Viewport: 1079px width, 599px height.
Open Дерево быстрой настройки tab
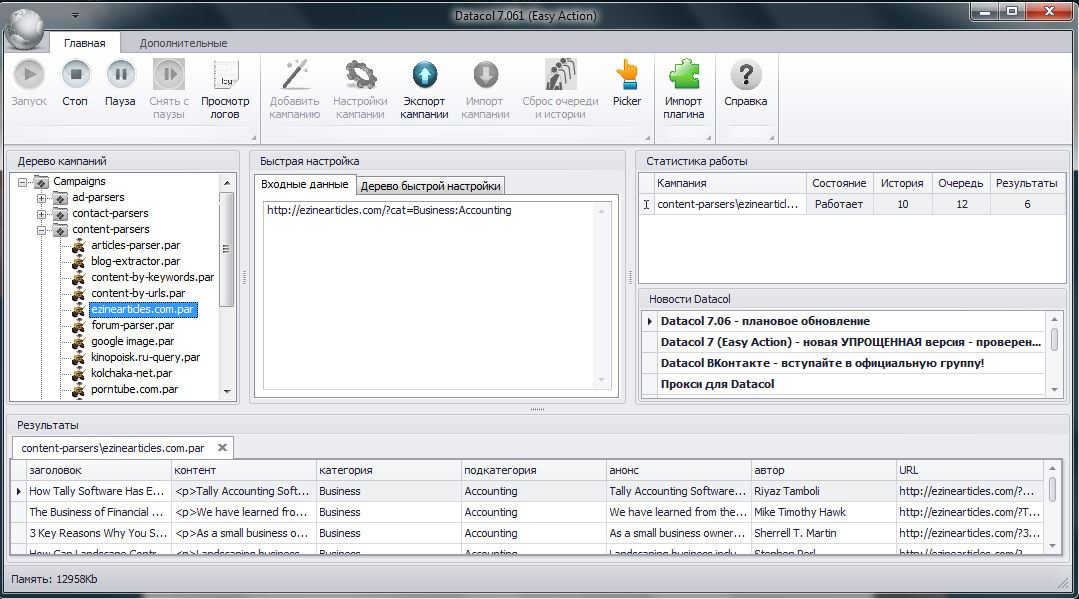(430, 186)
